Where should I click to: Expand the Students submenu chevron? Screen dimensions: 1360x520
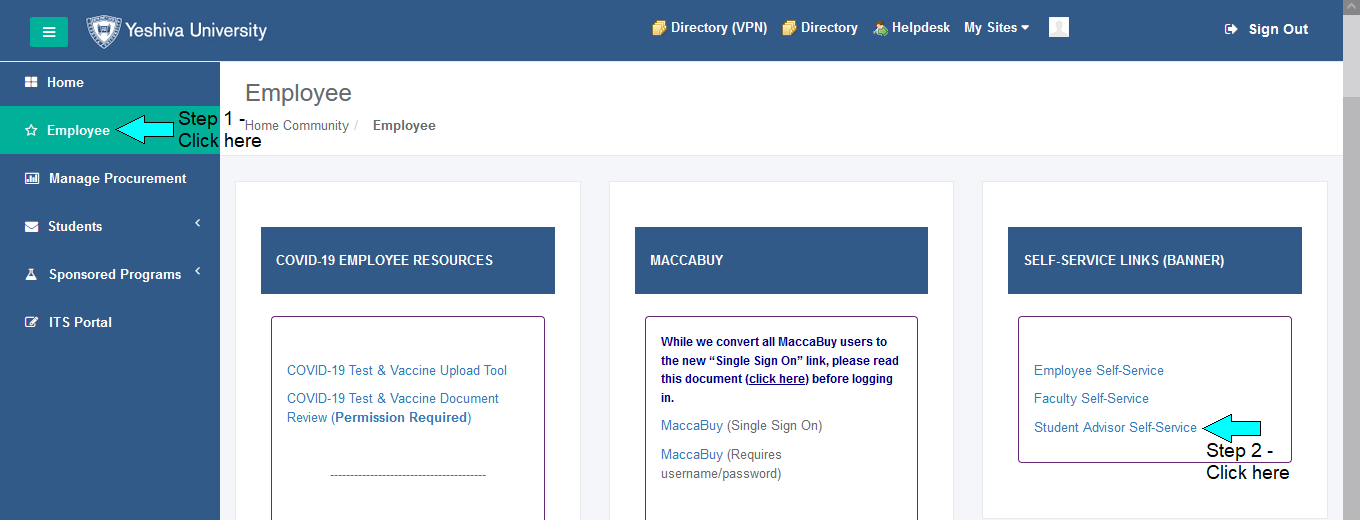click(x=198, y=223)
